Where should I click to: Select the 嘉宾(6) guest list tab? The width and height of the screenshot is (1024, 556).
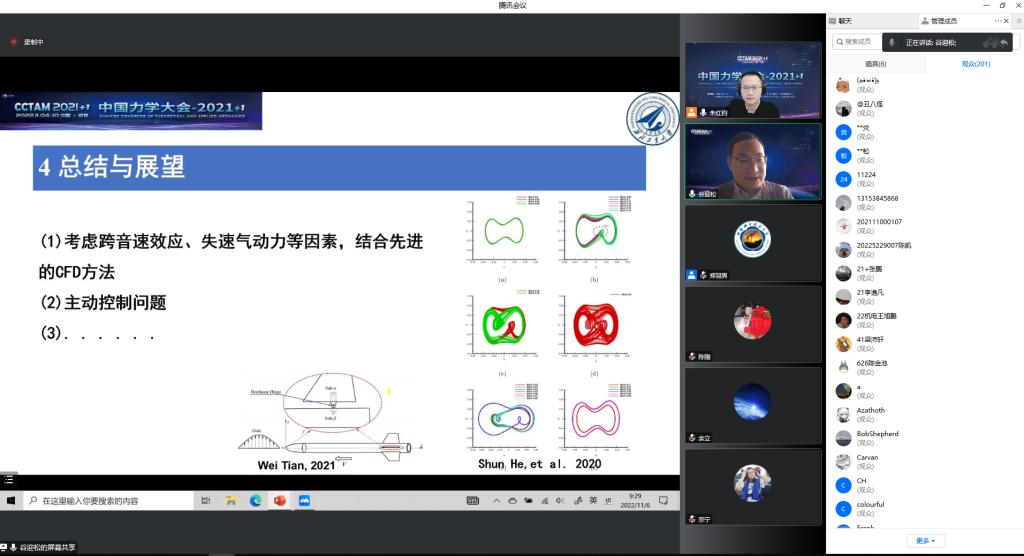coord(875,64)
